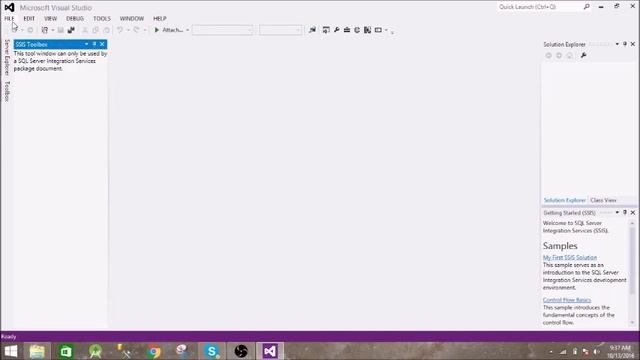The image size is (640, 360).
Task: Click the Redo toolbar icon
Action: point(136,30)
